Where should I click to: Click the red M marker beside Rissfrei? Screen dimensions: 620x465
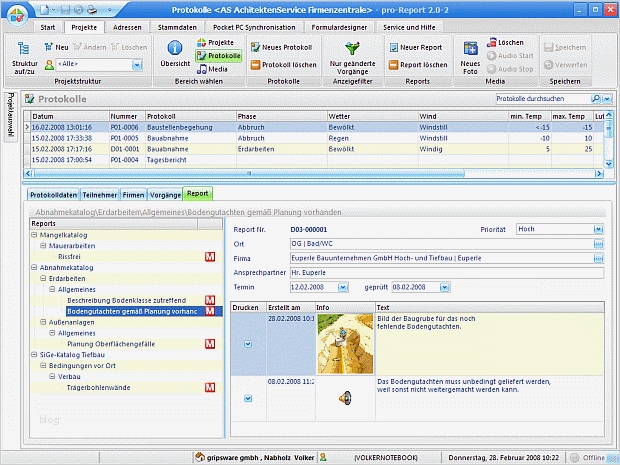[209, 257]
